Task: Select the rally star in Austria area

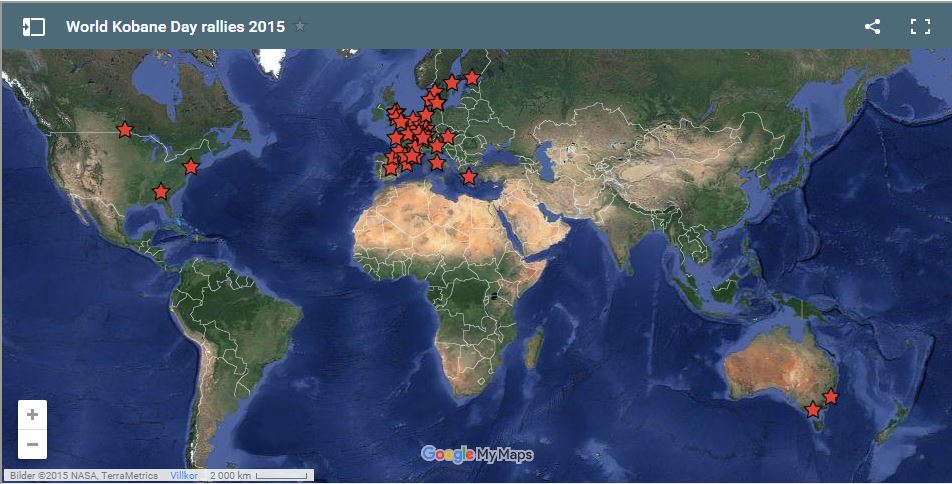Action: coord(447,137)
